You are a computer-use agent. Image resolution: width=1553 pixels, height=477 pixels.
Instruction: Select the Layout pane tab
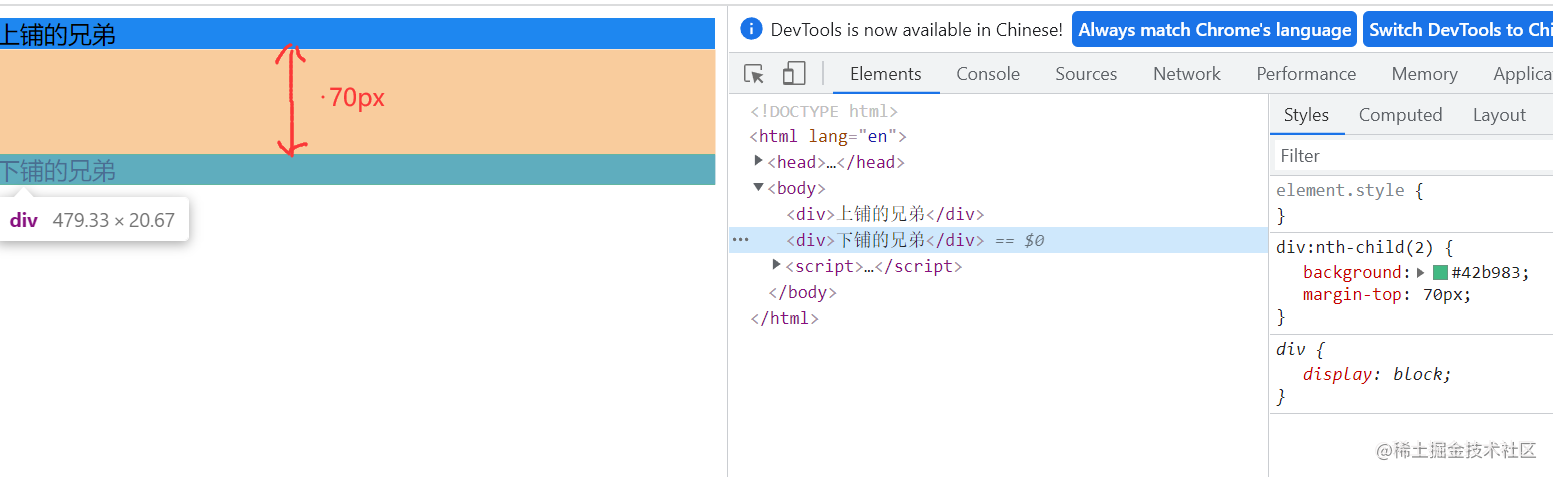pos(1499,115)
